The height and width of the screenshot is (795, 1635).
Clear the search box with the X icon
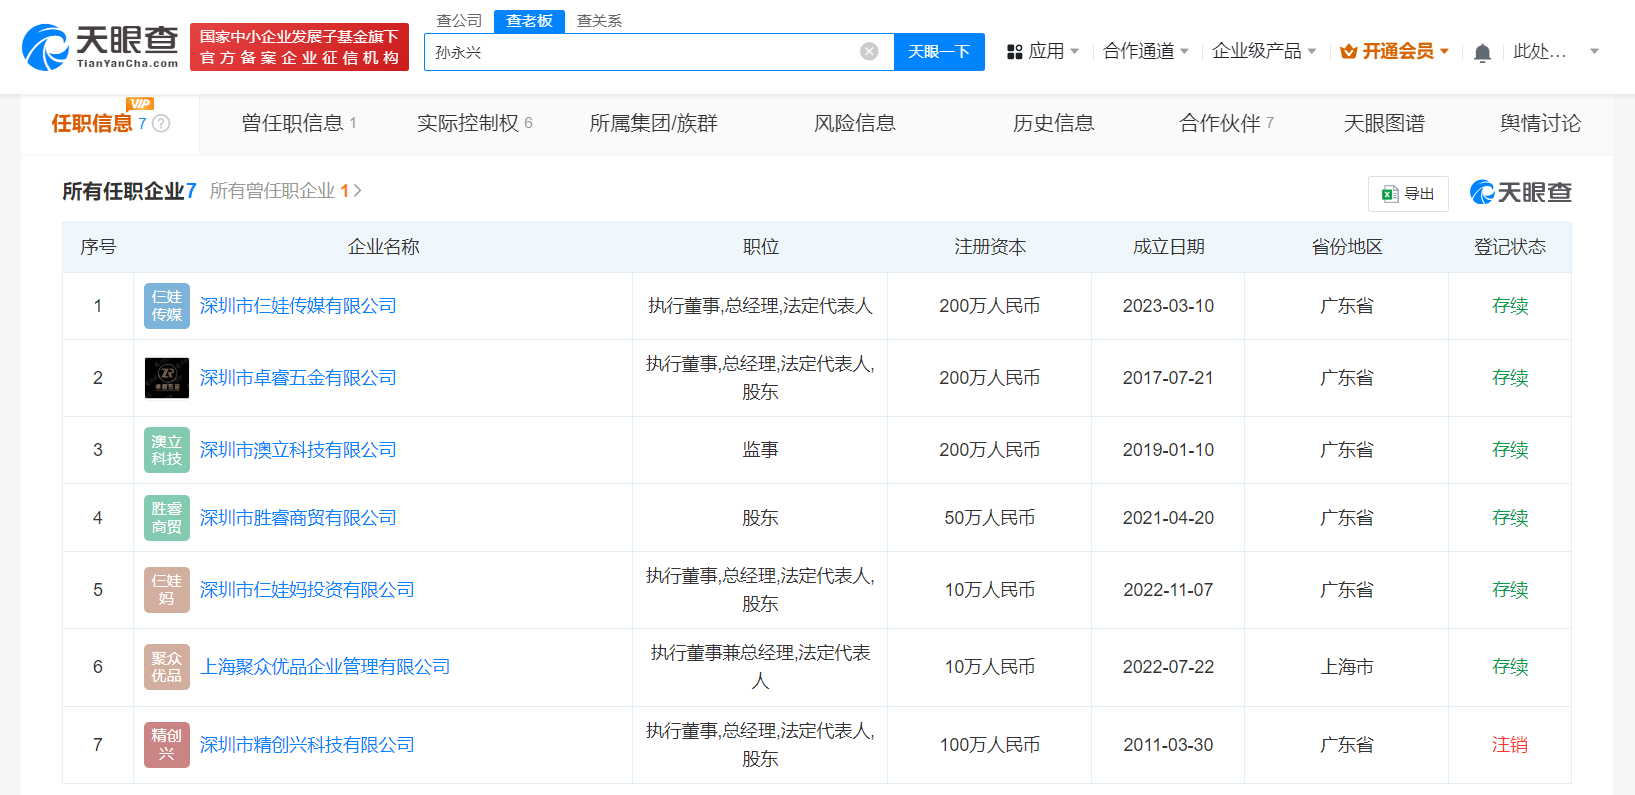[869, 51]
